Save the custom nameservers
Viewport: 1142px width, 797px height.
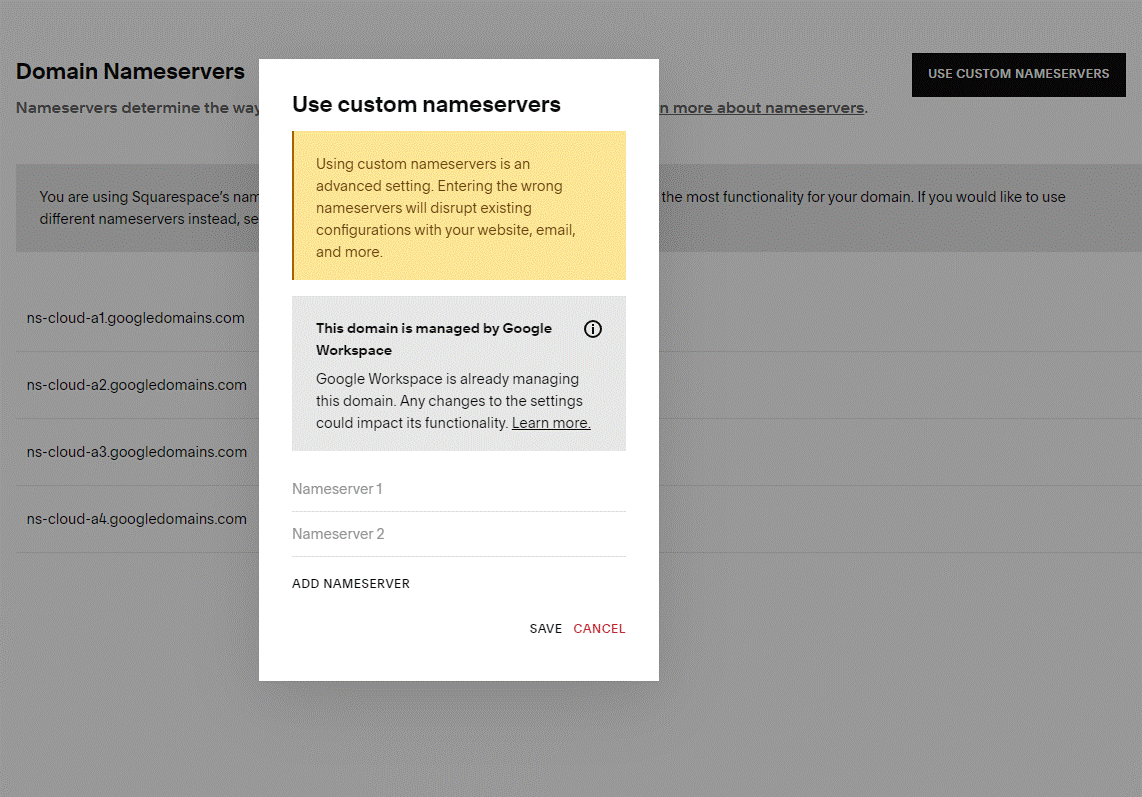click(x=545, y=629)
